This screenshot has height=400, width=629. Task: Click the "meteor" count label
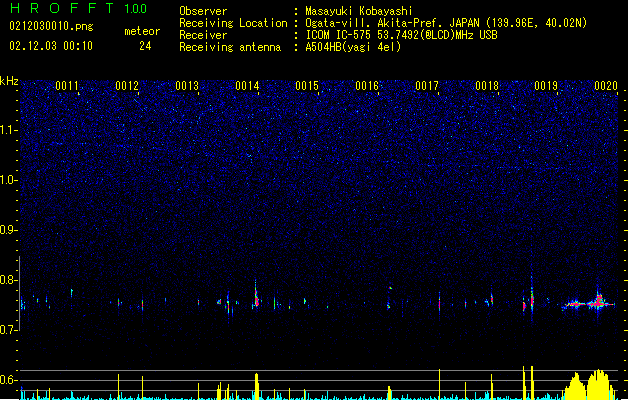142,31
